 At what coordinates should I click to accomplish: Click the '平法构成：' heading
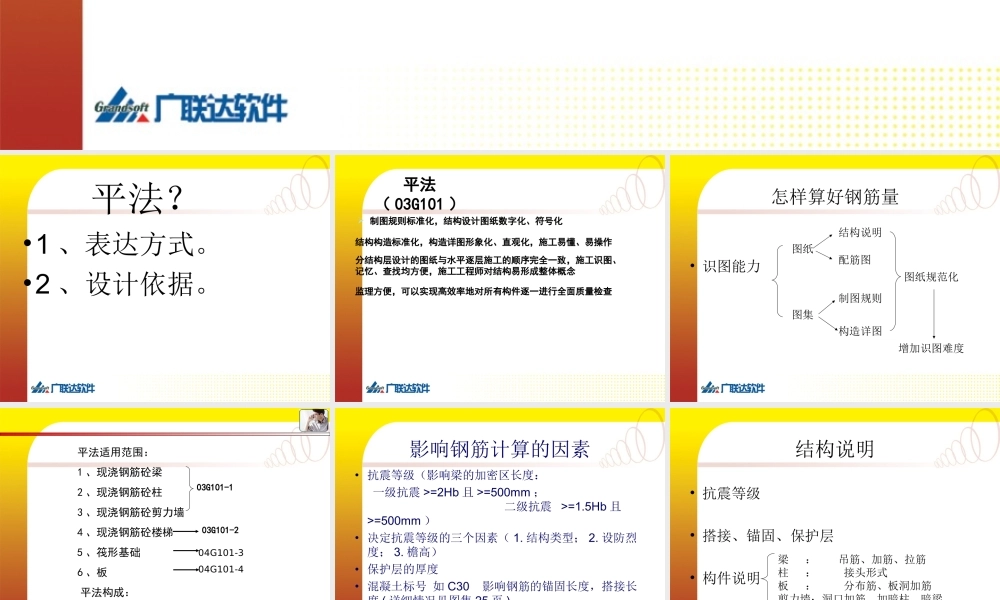[105, 592]
